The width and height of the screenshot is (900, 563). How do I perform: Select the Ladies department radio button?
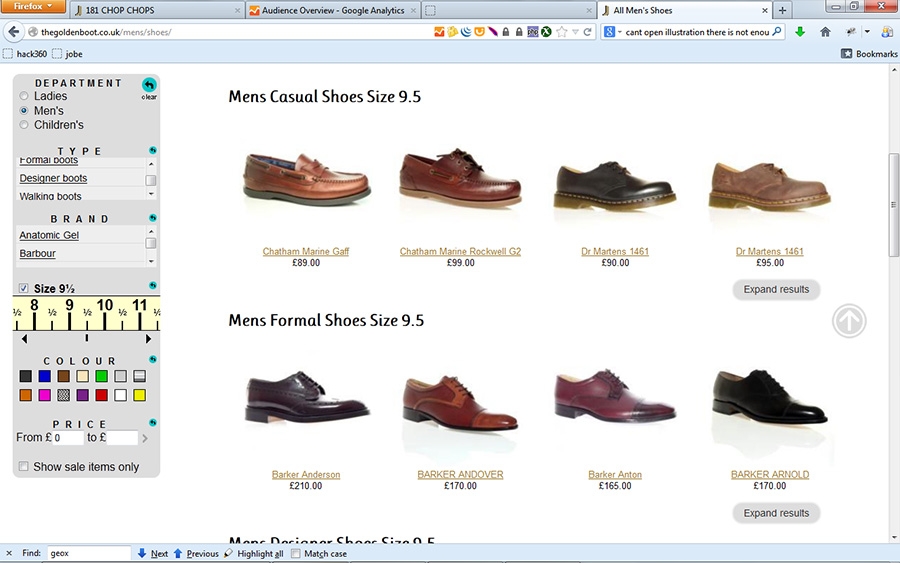tap(24, 96)
